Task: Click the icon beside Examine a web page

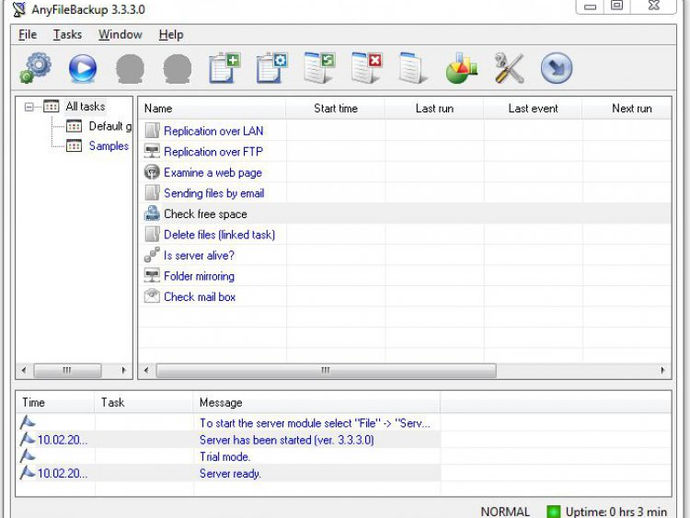Action: pyautogui.click(x=152, y=172)
